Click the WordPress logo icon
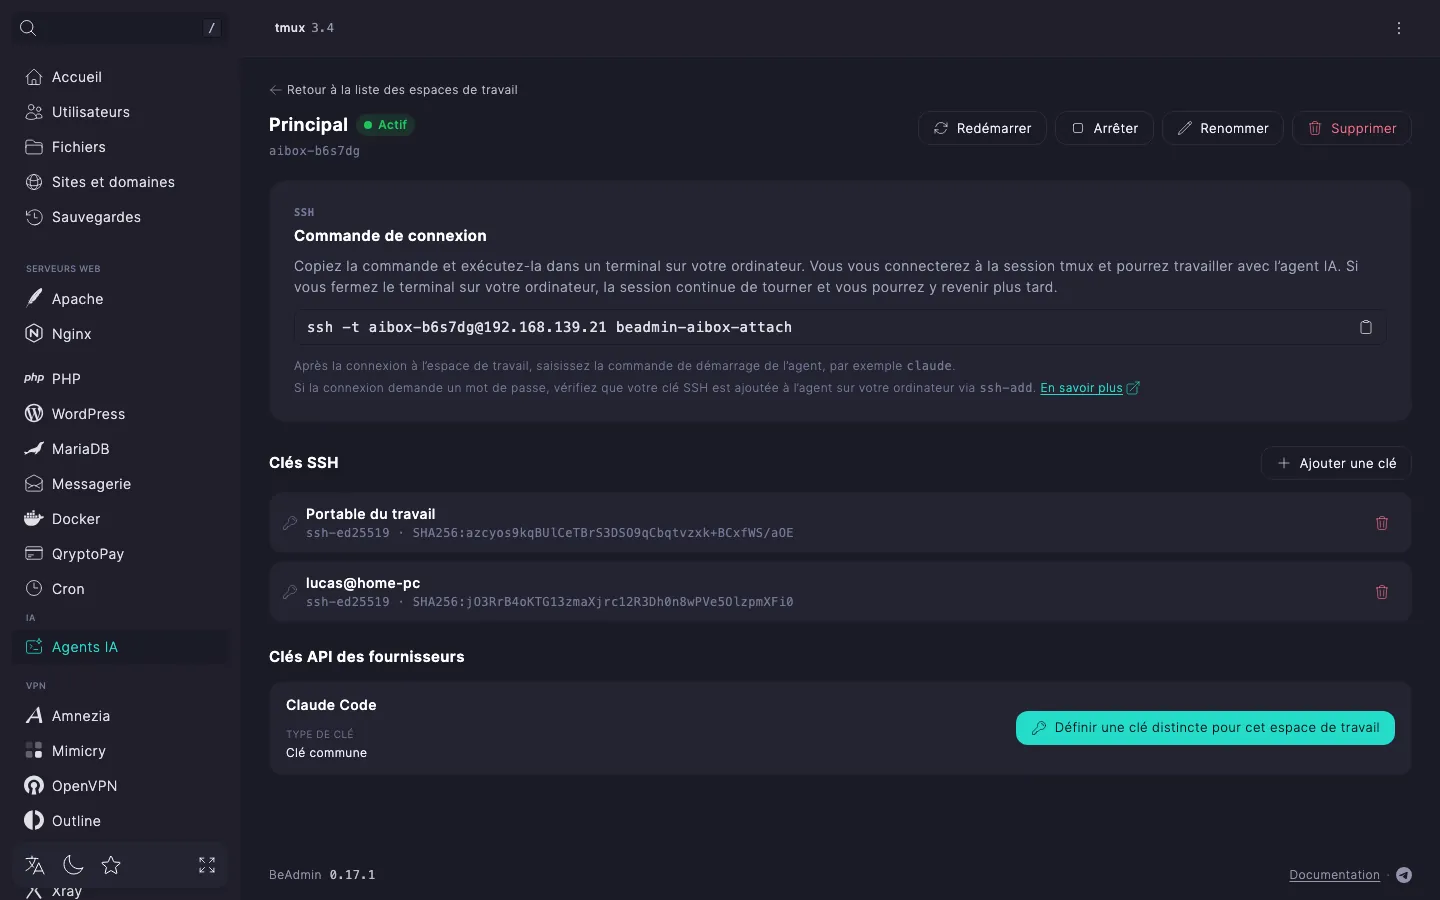The image size is (1440, 900). [x=34, y=413]
